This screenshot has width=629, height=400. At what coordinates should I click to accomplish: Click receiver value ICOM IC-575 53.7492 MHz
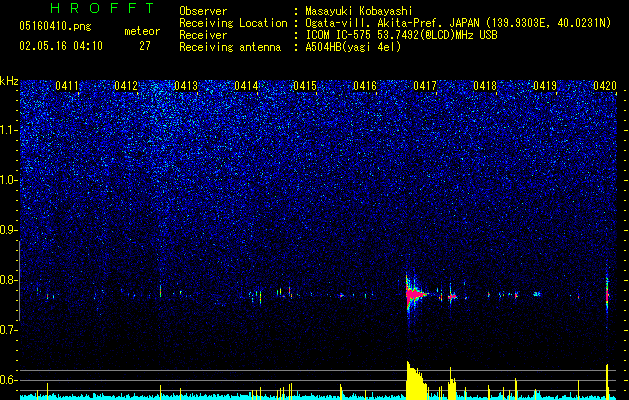(x=402, y=35)
